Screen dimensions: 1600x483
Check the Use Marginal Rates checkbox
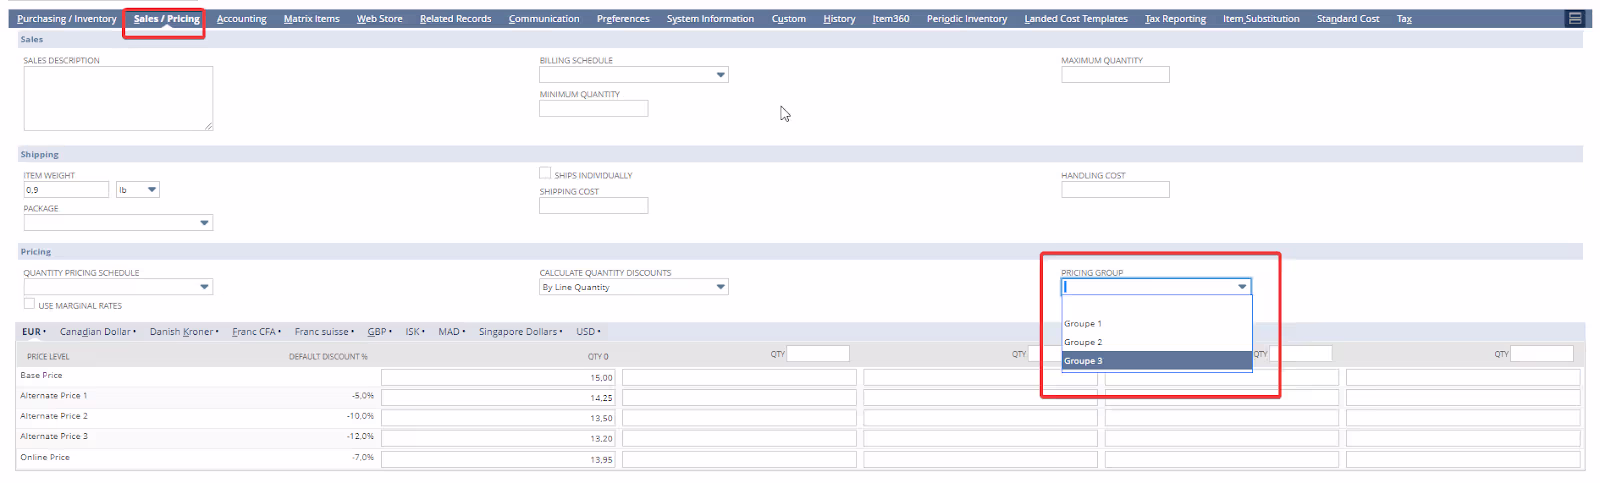tap(29, 304)
